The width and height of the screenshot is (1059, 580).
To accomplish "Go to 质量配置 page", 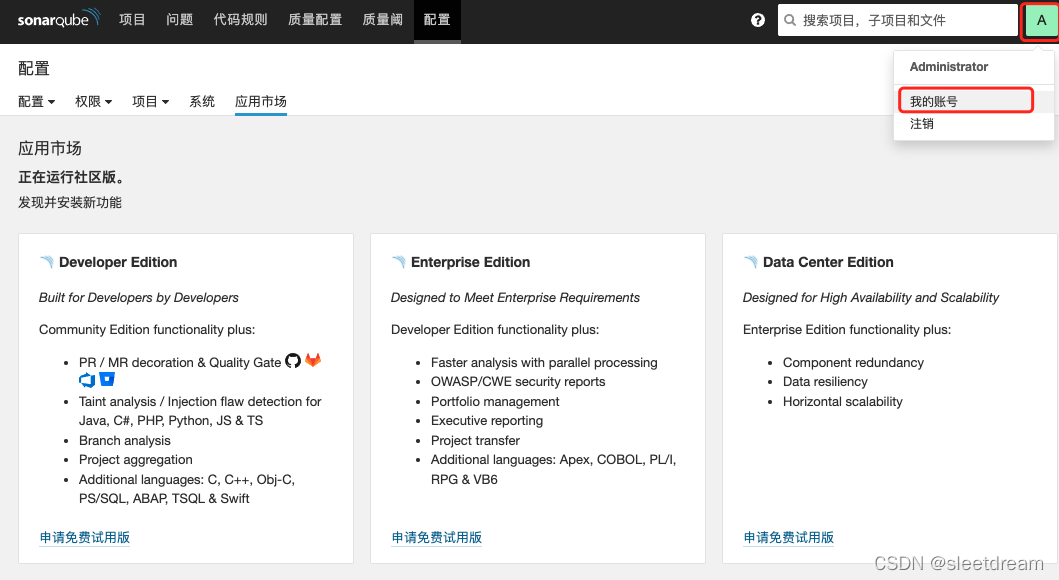I will point(315,20).
